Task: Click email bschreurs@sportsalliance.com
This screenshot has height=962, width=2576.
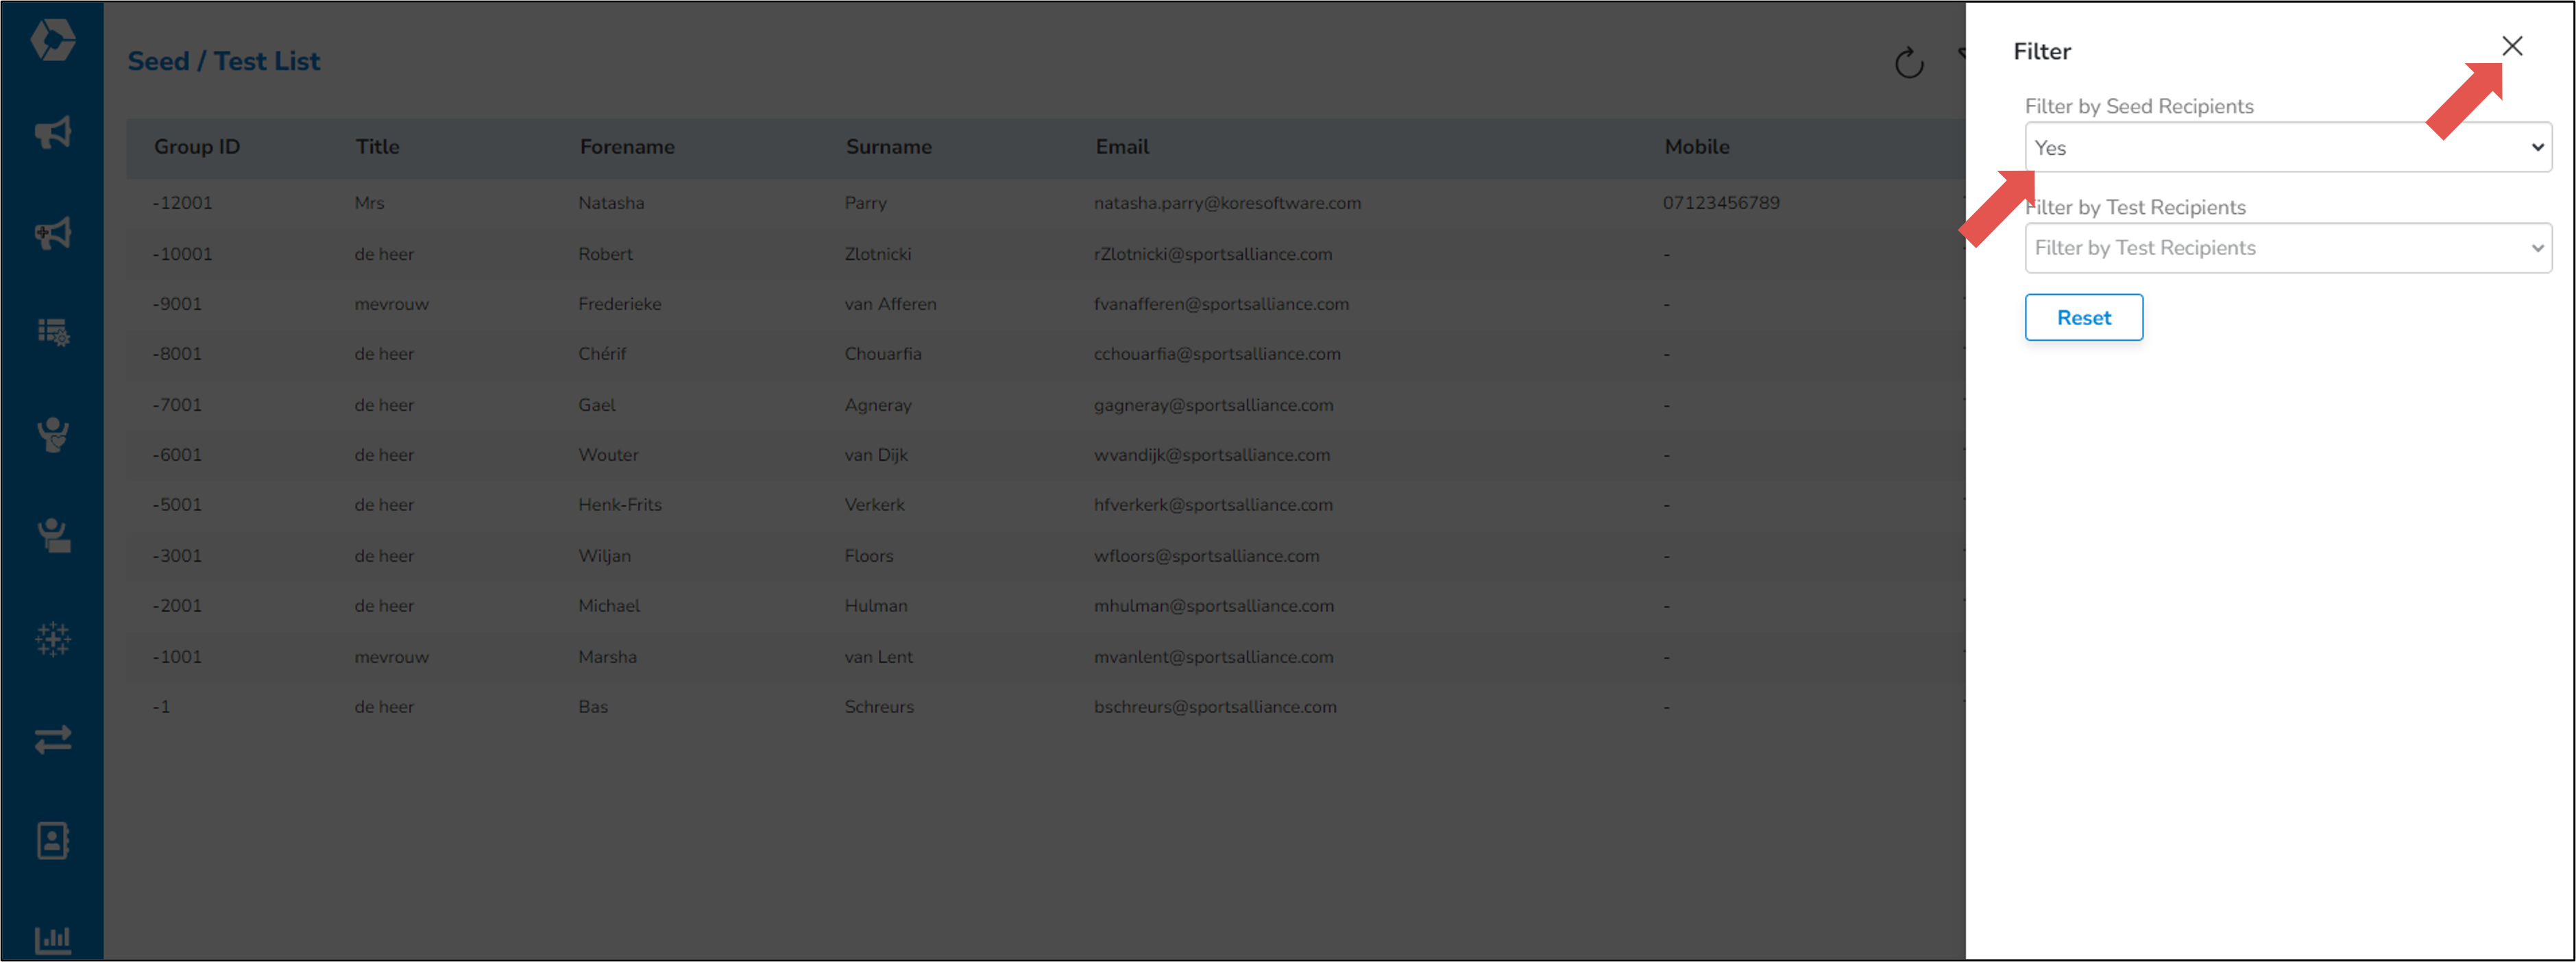Action: pyautogui.click(x=1215, y=707)
